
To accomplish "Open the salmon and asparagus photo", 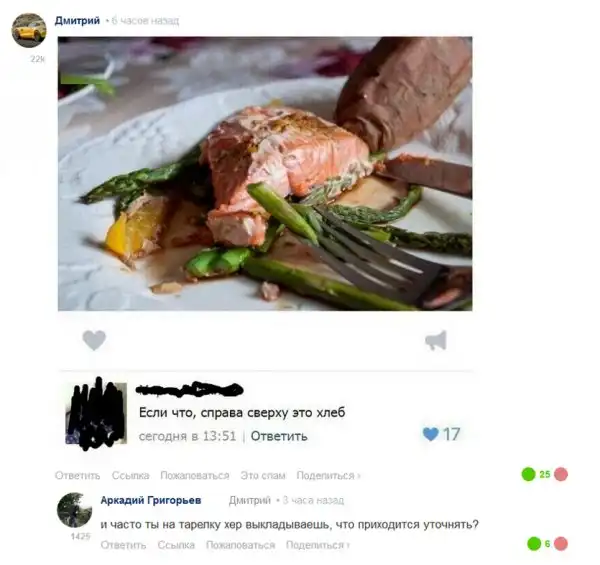I will tap(265, 174).
